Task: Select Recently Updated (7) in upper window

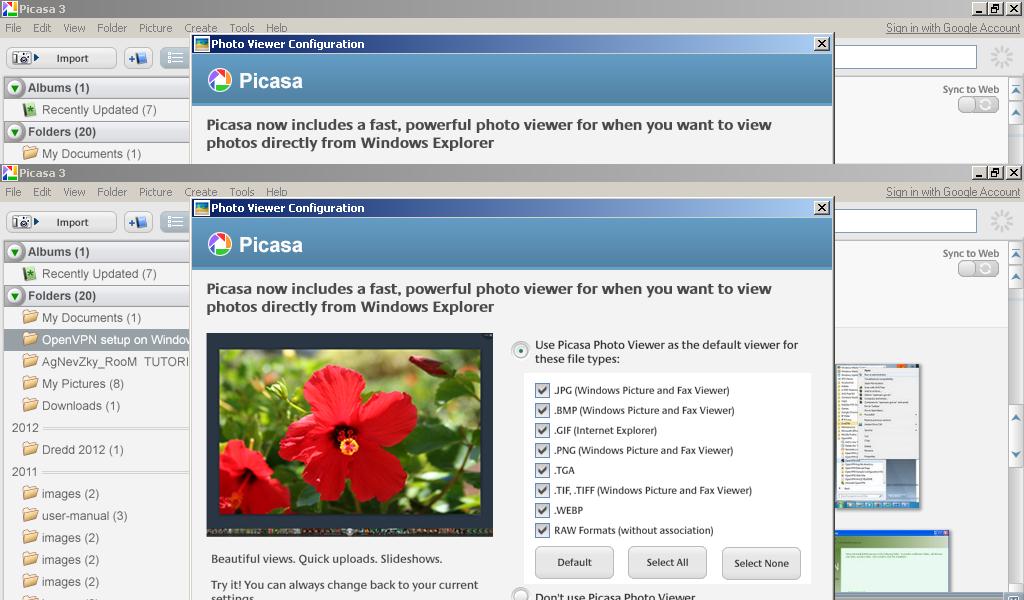Action: point(97,110)
